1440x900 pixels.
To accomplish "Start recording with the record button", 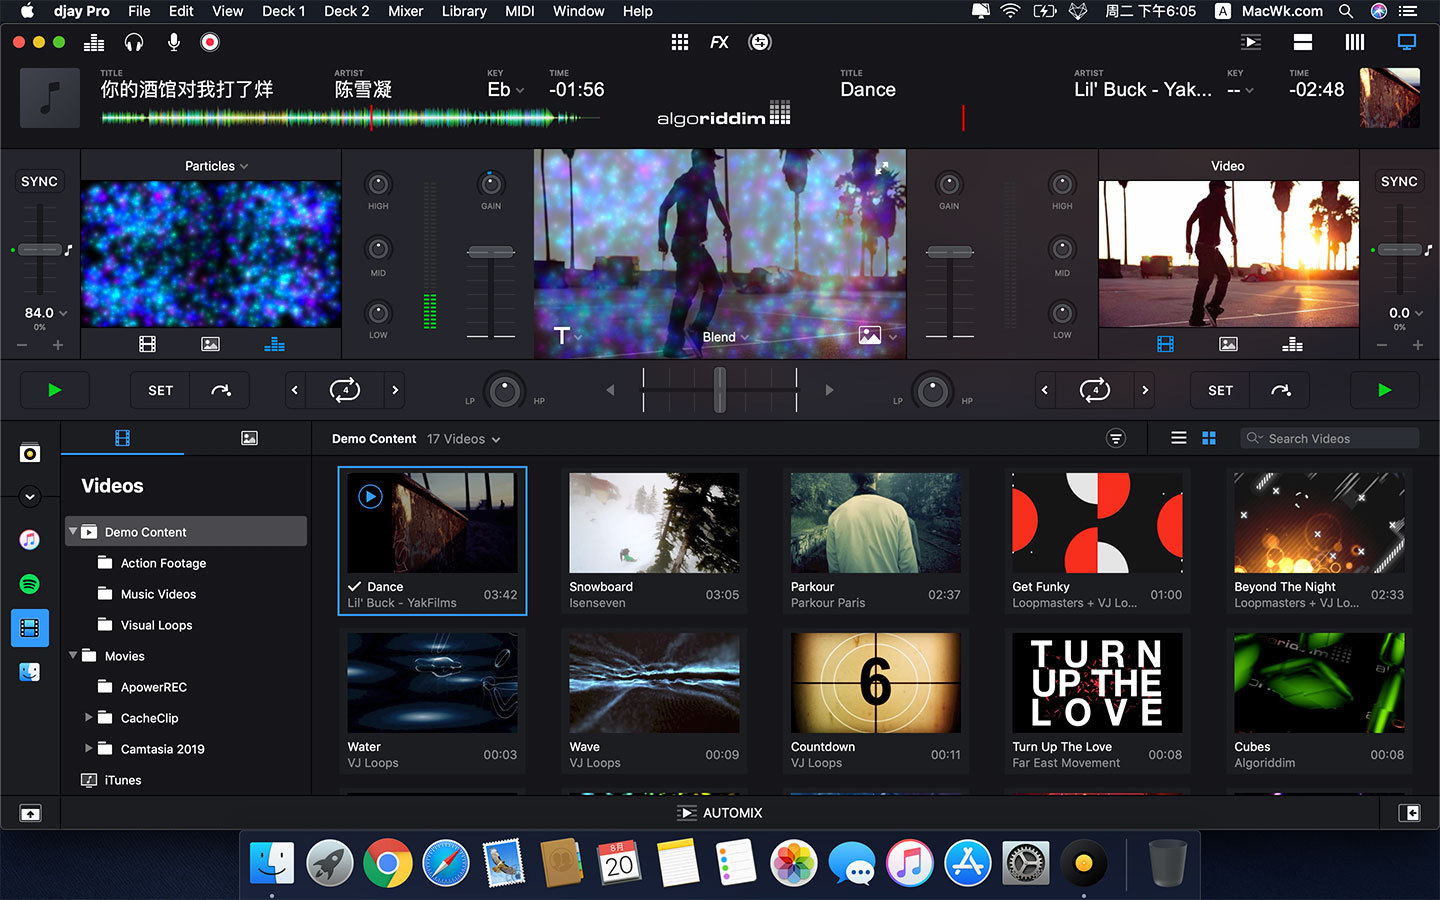I will click(210, 42).
